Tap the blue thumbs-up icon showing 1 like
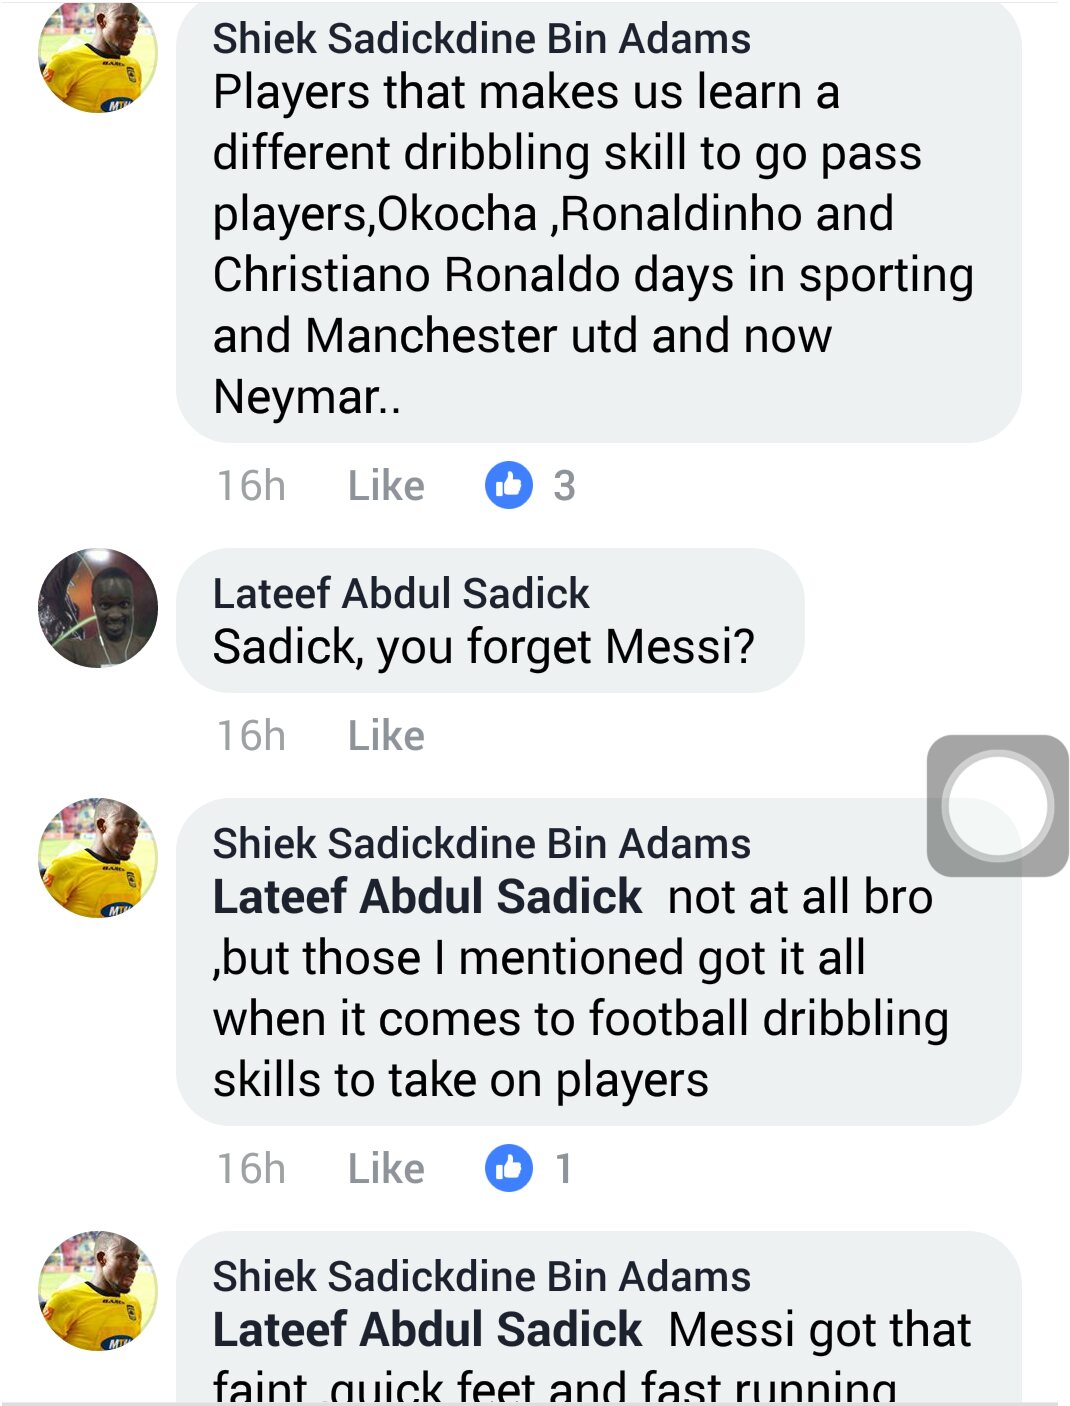This screenshot has height=1406, width=1070. (509, 1168)
